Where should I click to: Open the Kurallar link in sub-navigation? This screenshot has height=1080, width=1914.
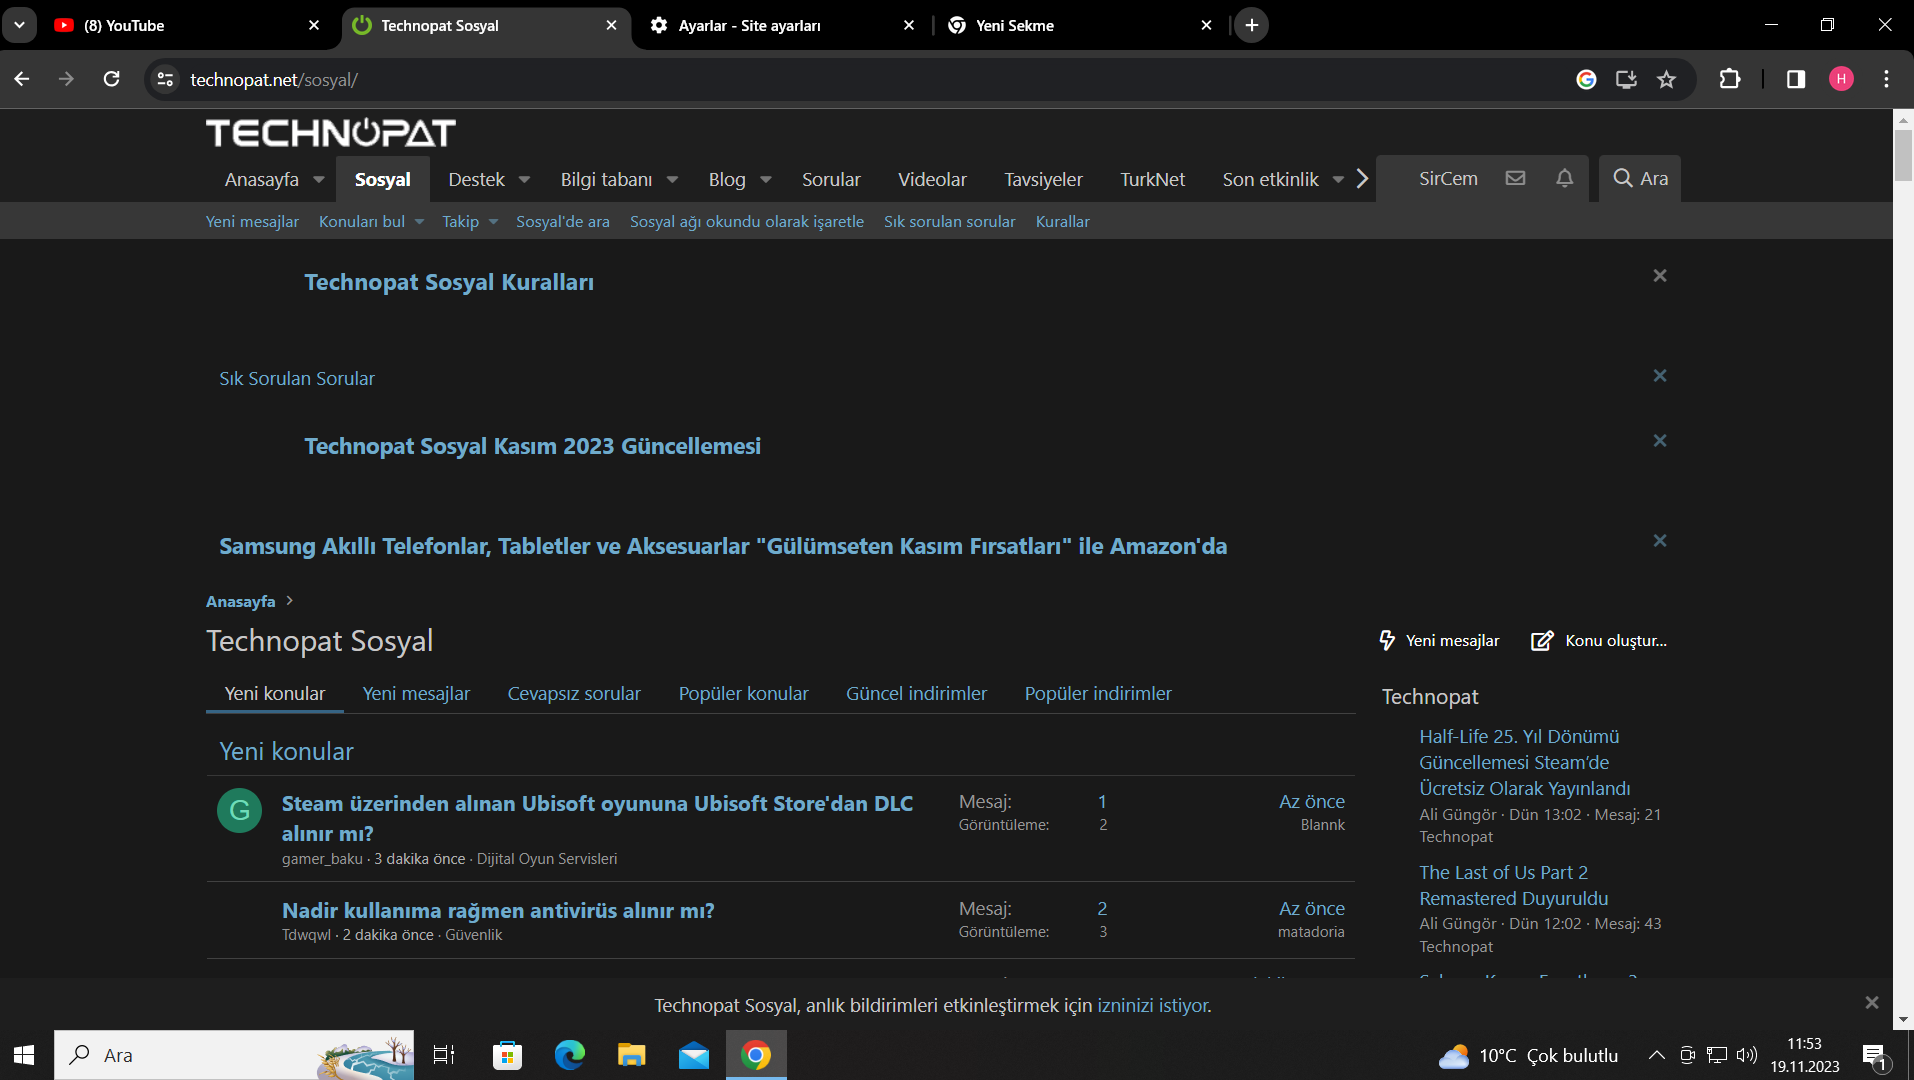tap(1063, 221)
